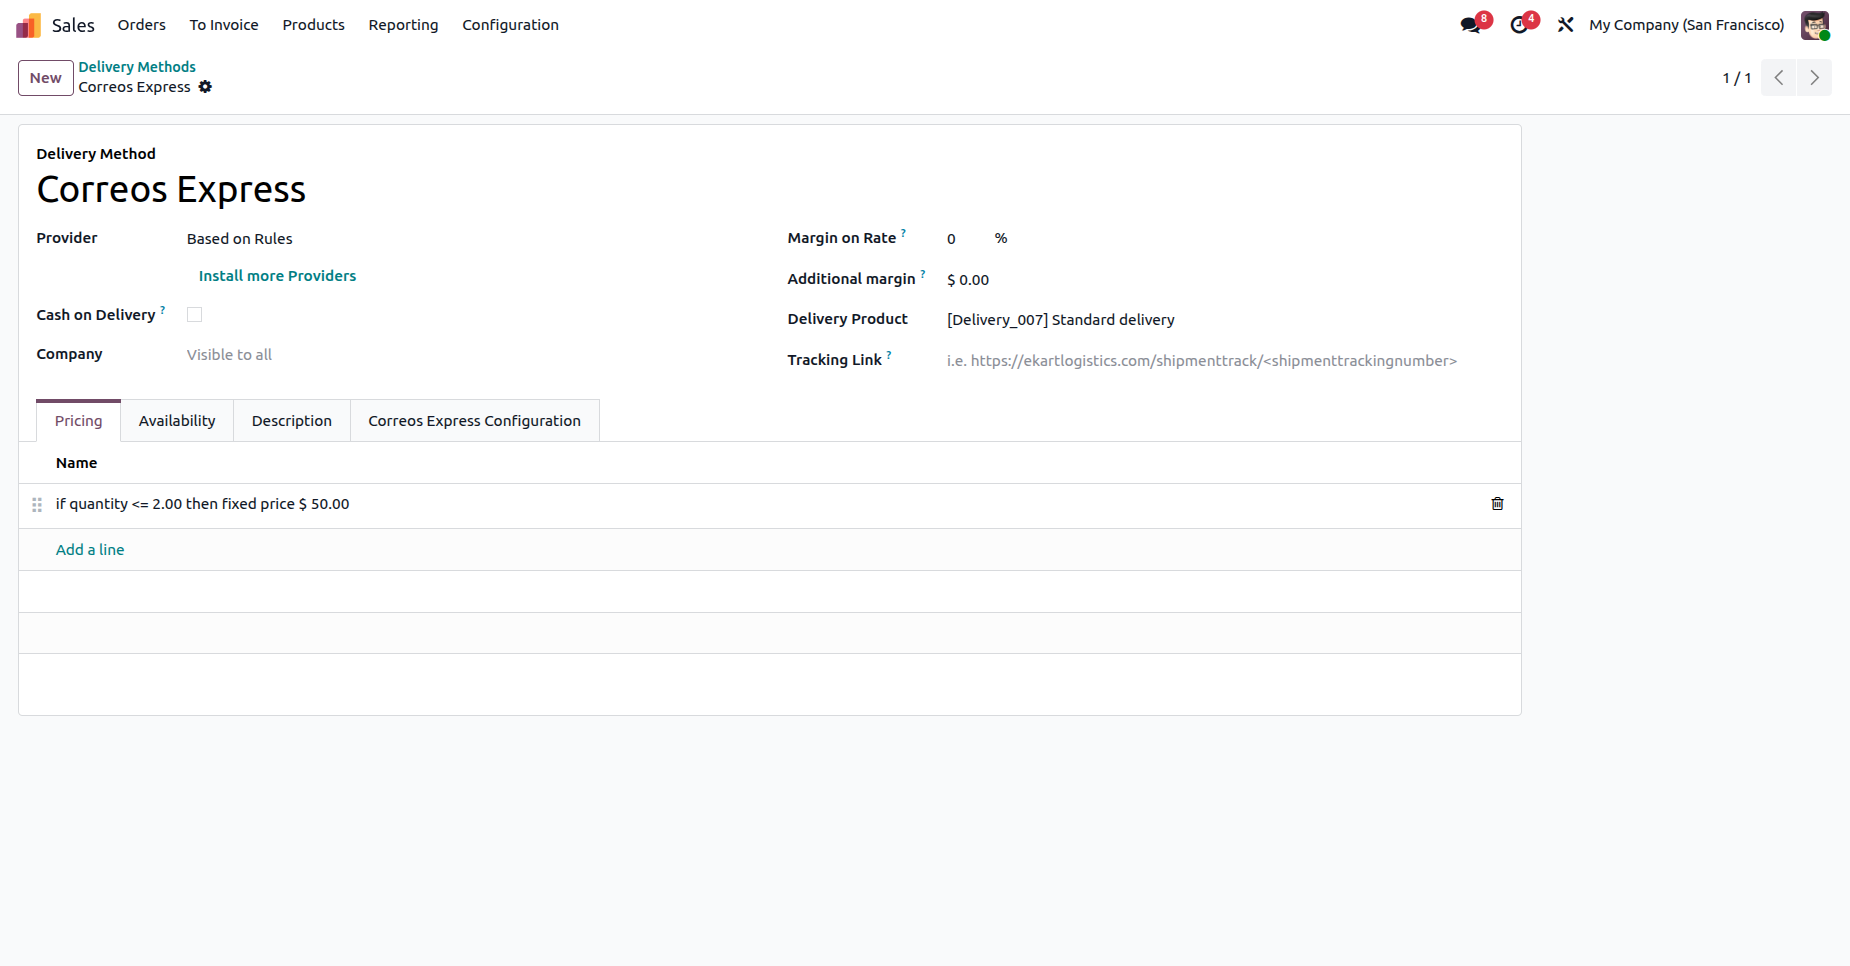Click the New button
Screen dimensions: 1850x966
46,78
